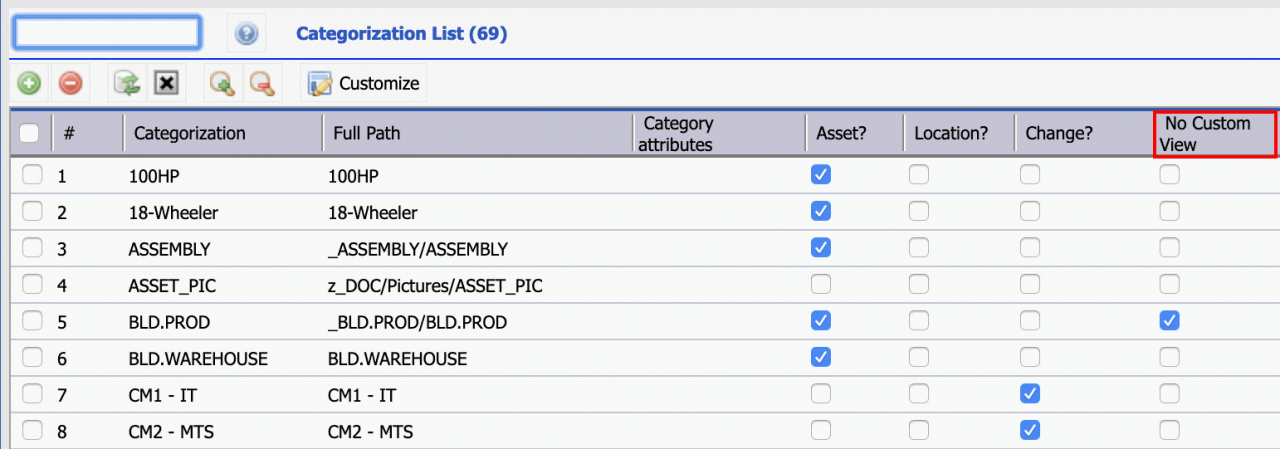1280x449 pixels.
Task: Open the BLD.WAREHOUSE categorization entry
Action: (198, 358)
